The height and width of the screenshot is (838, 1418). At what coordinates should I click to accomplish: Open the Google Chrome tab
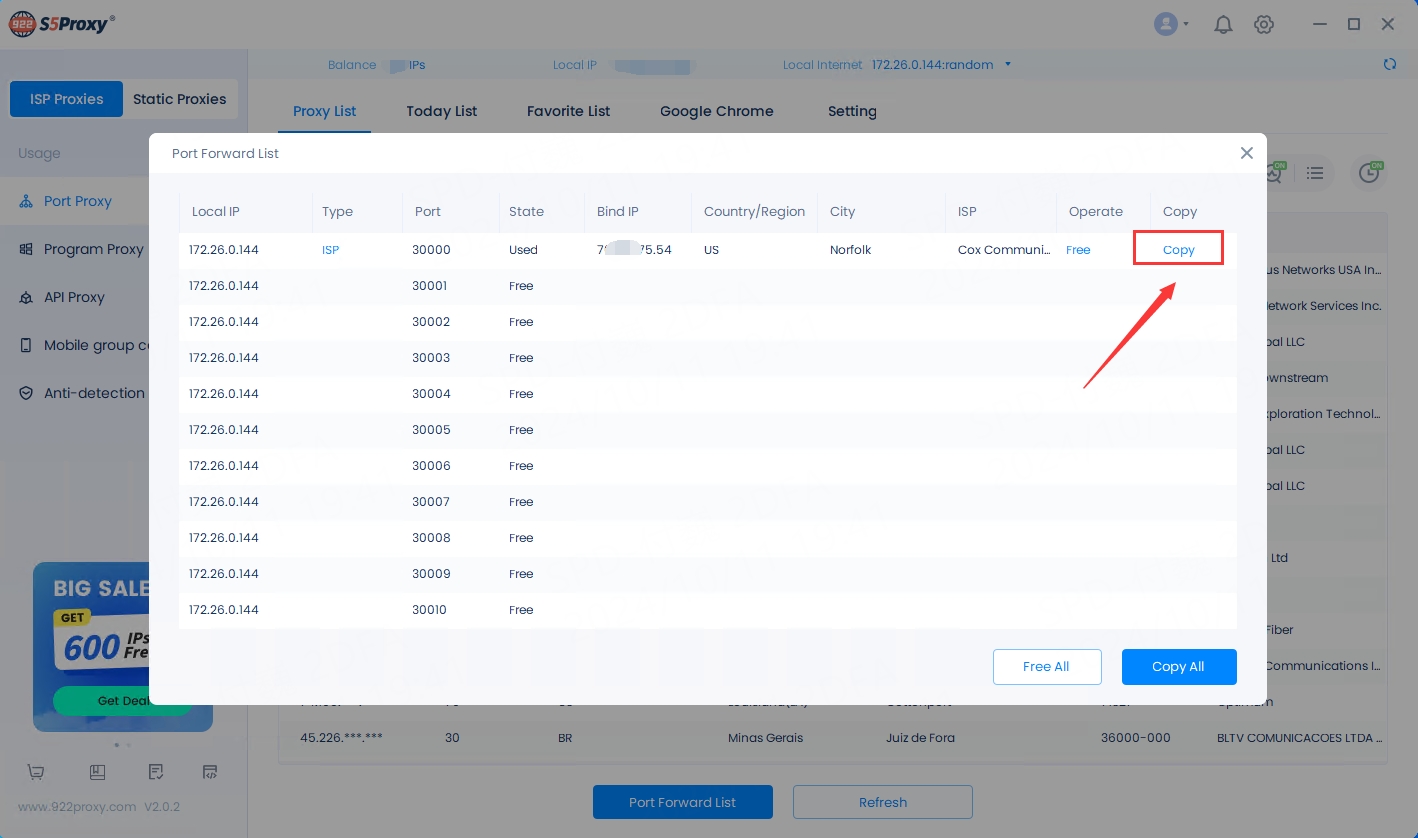click(716, 111)
